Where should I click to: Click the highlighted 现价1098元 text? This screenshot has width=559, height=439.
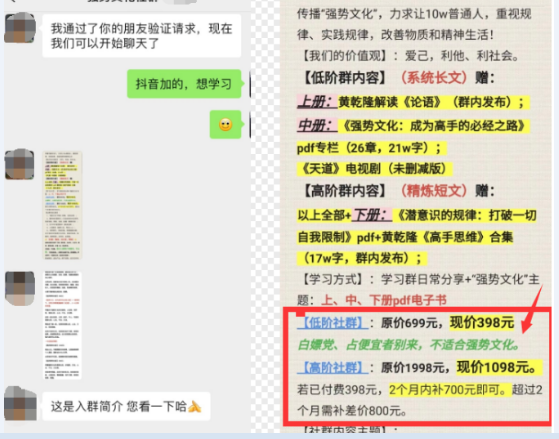pos(499,367)
